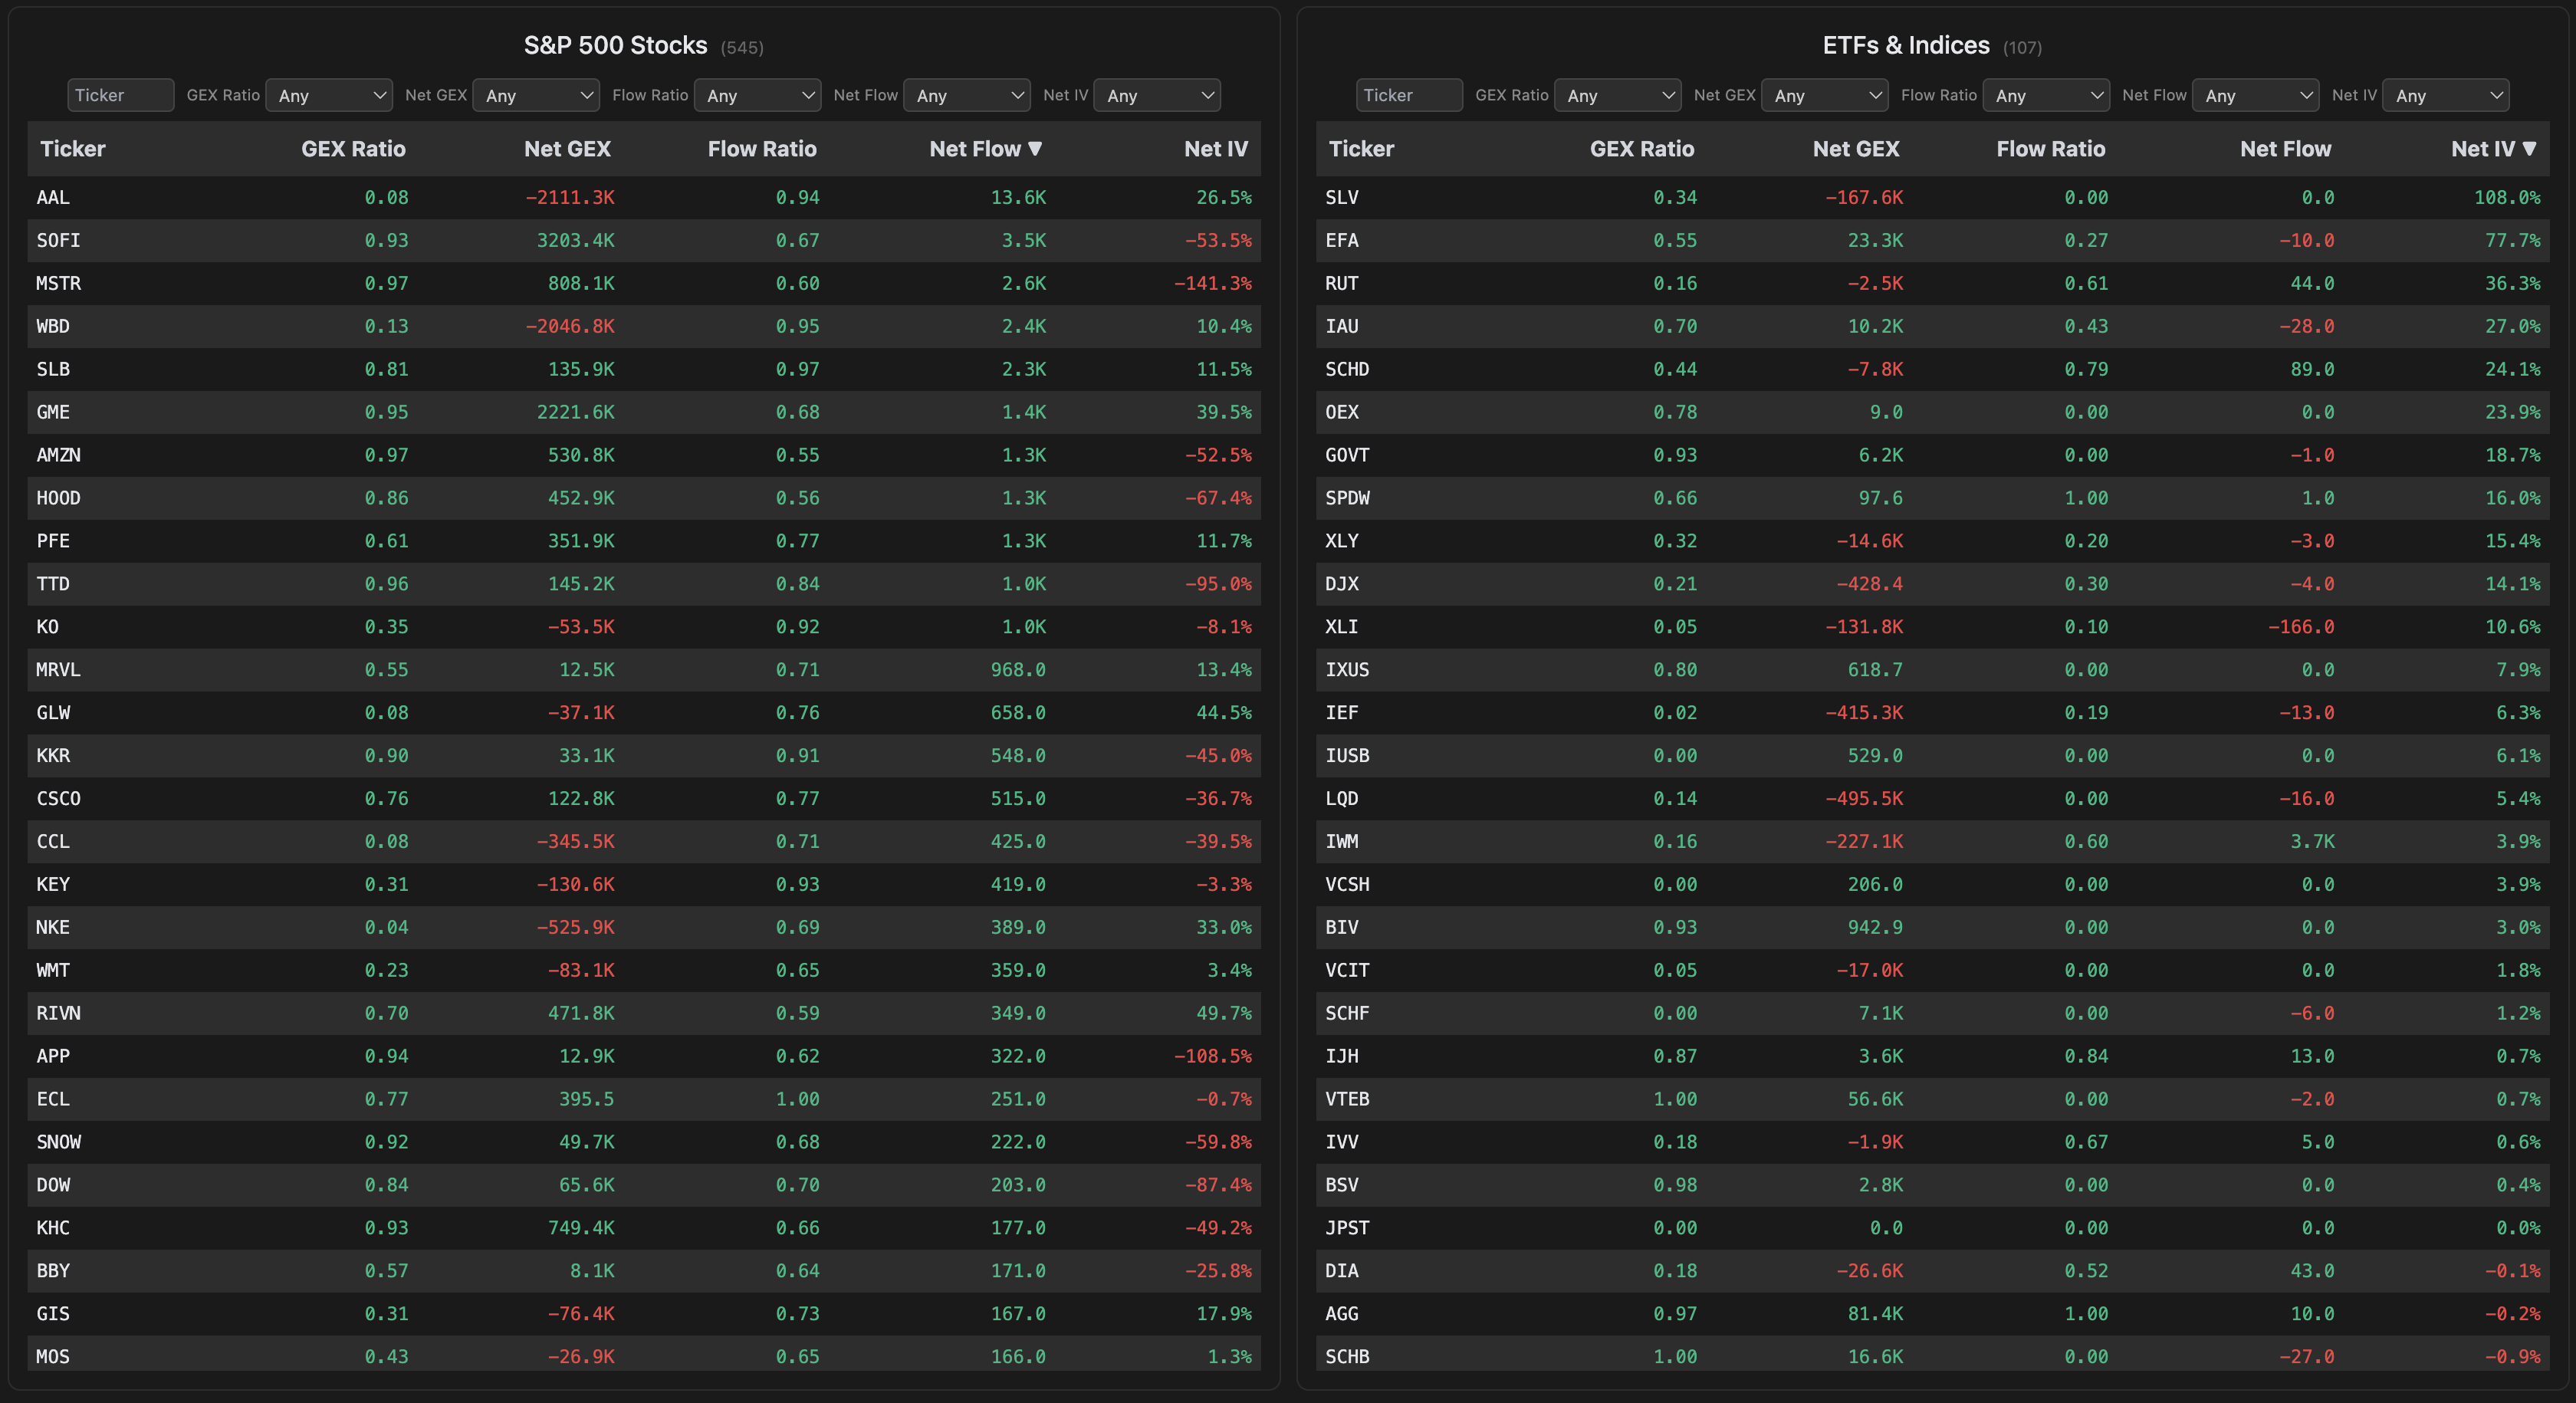The width and height of the screenshot is (2576, 1403).
Task: Open the Net GEX filter dropdown in ETFs panel
Action: point(1825,95)
